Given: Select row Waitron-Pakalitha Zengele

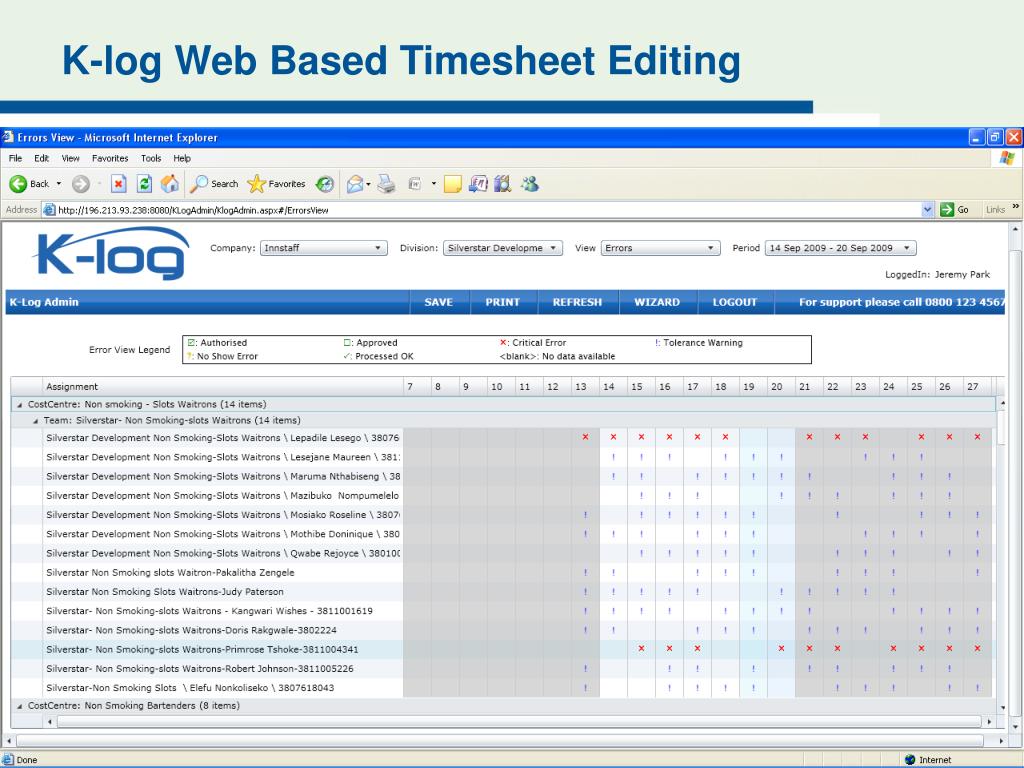Looking at the screenshot, I should click(501, 573).
